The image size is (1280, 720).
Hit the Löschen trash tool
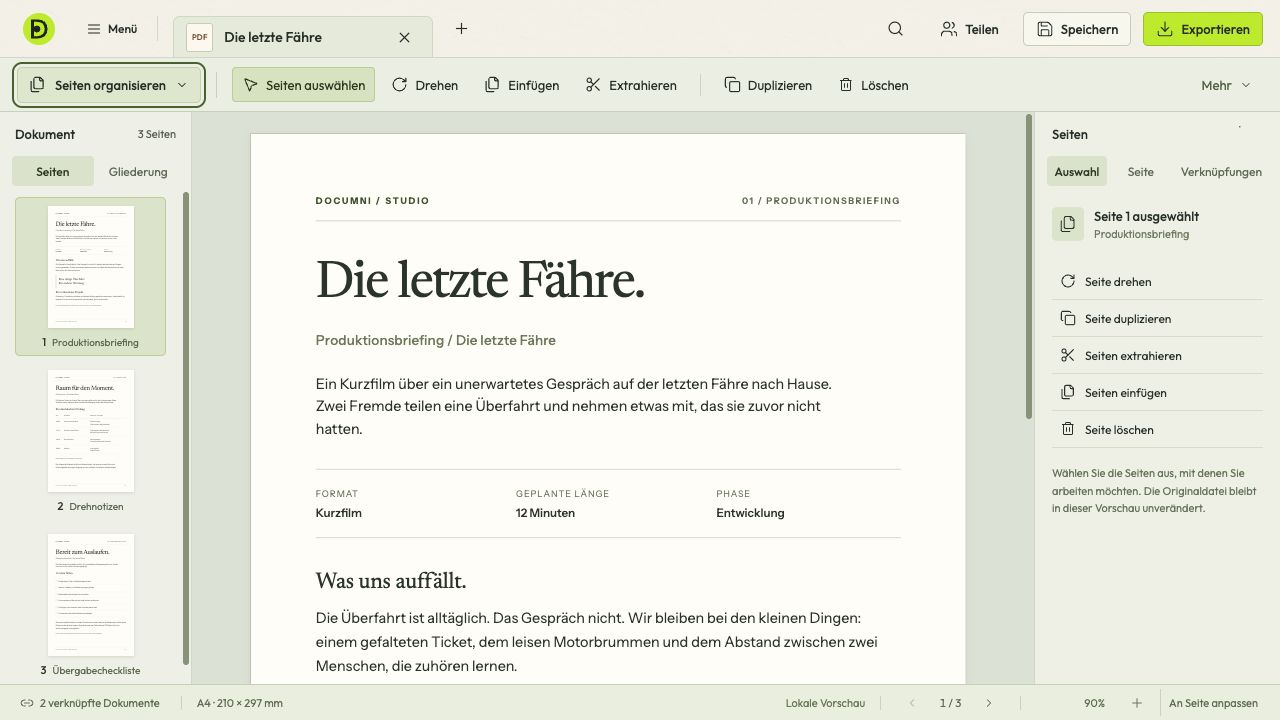(874, 85)
